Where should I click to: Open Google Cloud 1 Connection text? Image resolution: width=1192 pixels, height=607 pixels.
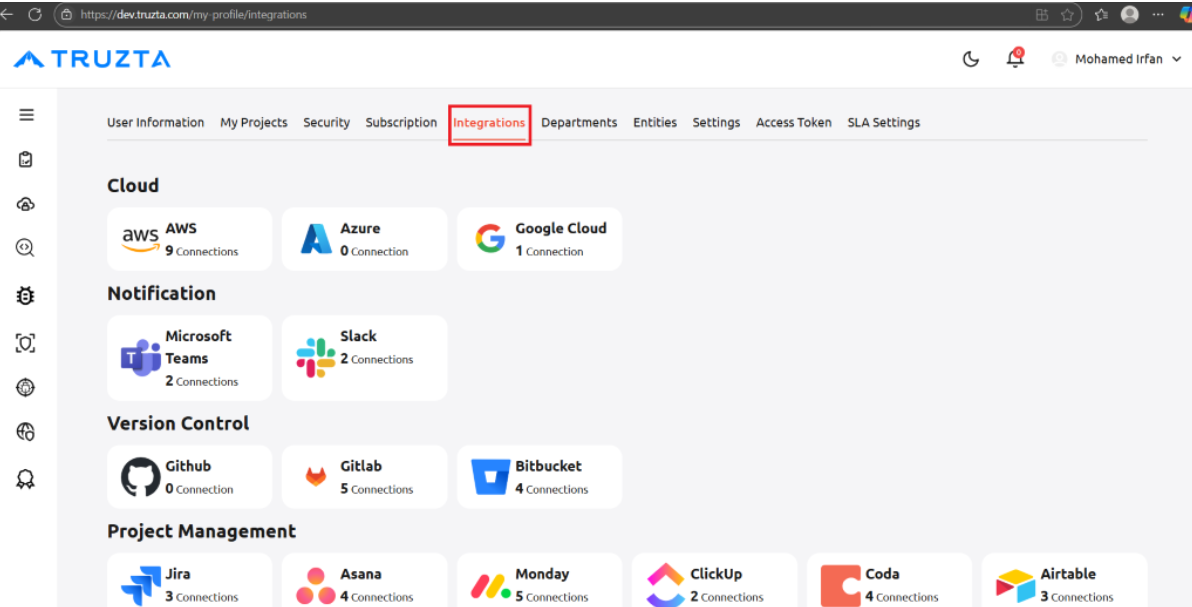point(549,251)
